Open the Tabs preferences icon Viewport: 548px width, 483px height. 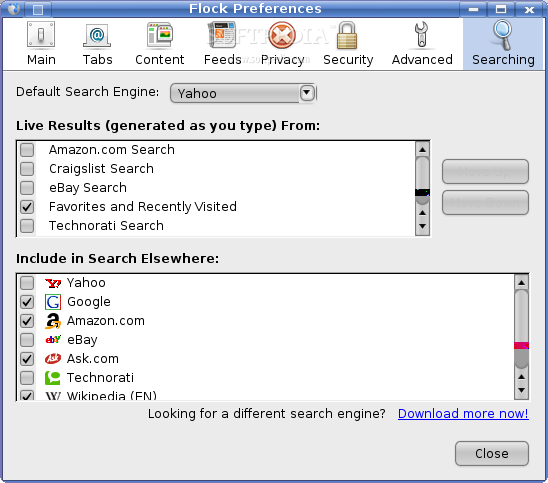click(97, 35)
